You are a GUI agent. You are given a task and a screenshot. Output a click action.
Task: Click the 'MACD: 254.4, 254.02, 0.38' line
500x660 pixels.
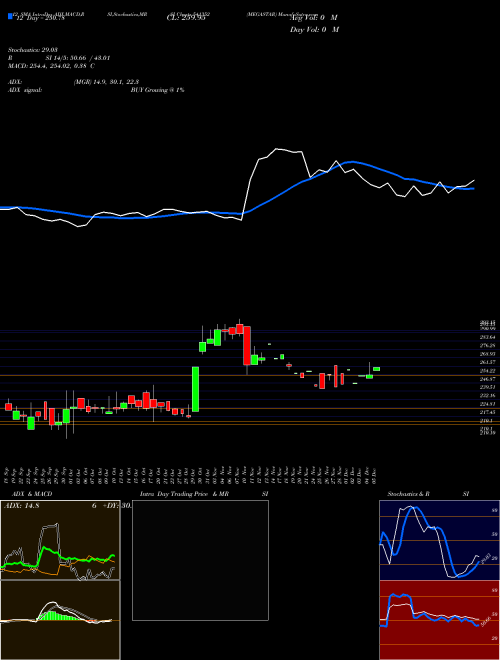pyautogui.click(x=51, y=66)
